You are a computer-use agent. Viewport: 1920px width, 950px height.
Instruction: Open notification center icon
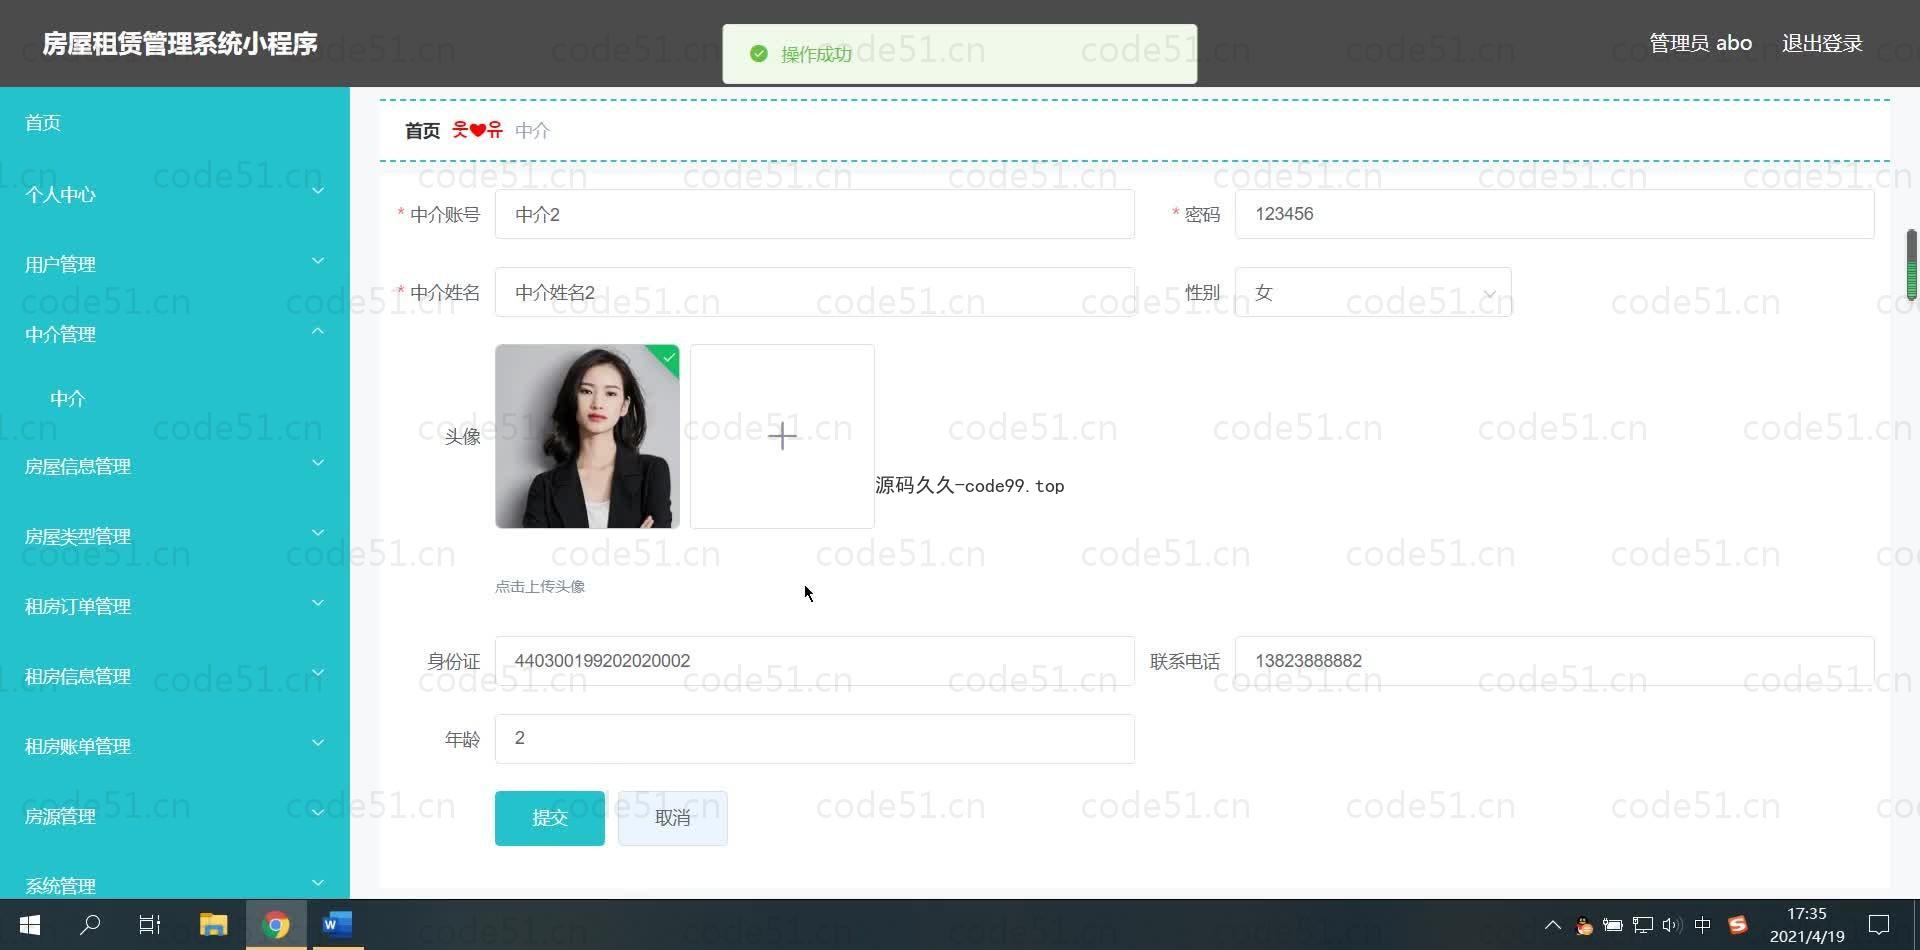(1879, 925)
